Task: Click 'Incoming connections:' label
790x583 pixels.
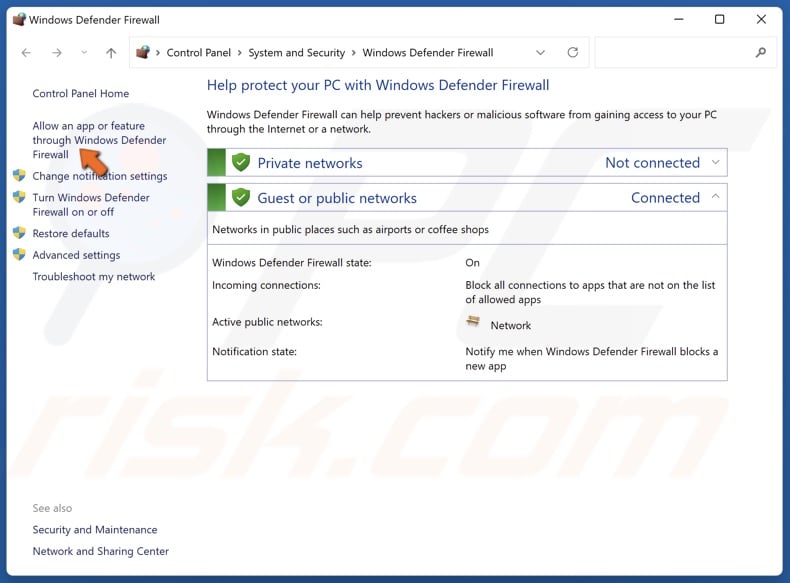Action: click(266, 285)
